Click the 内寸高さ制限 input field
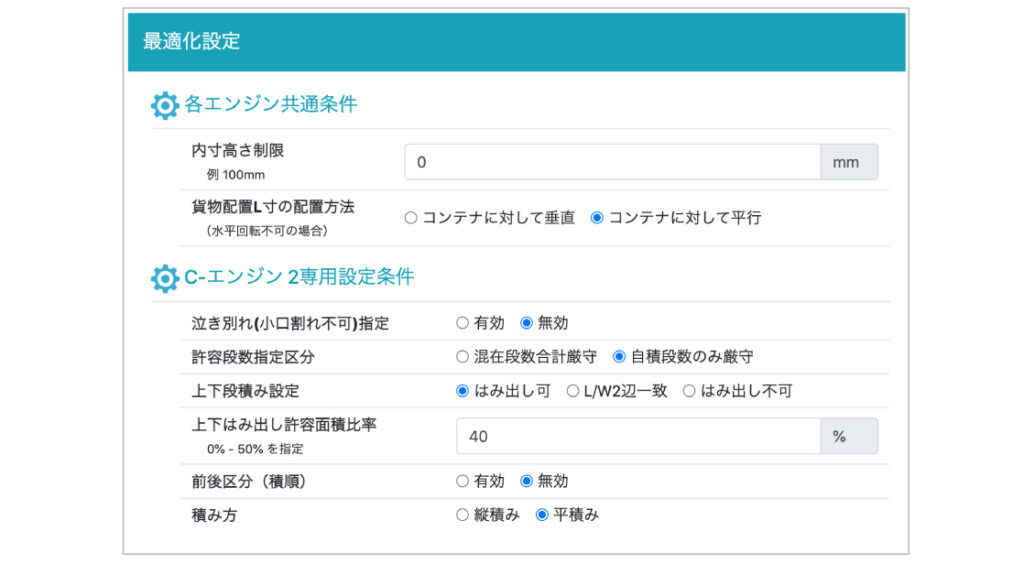Image resolution: width=1024 pixels, height=574 pixels. coord(612,162)
